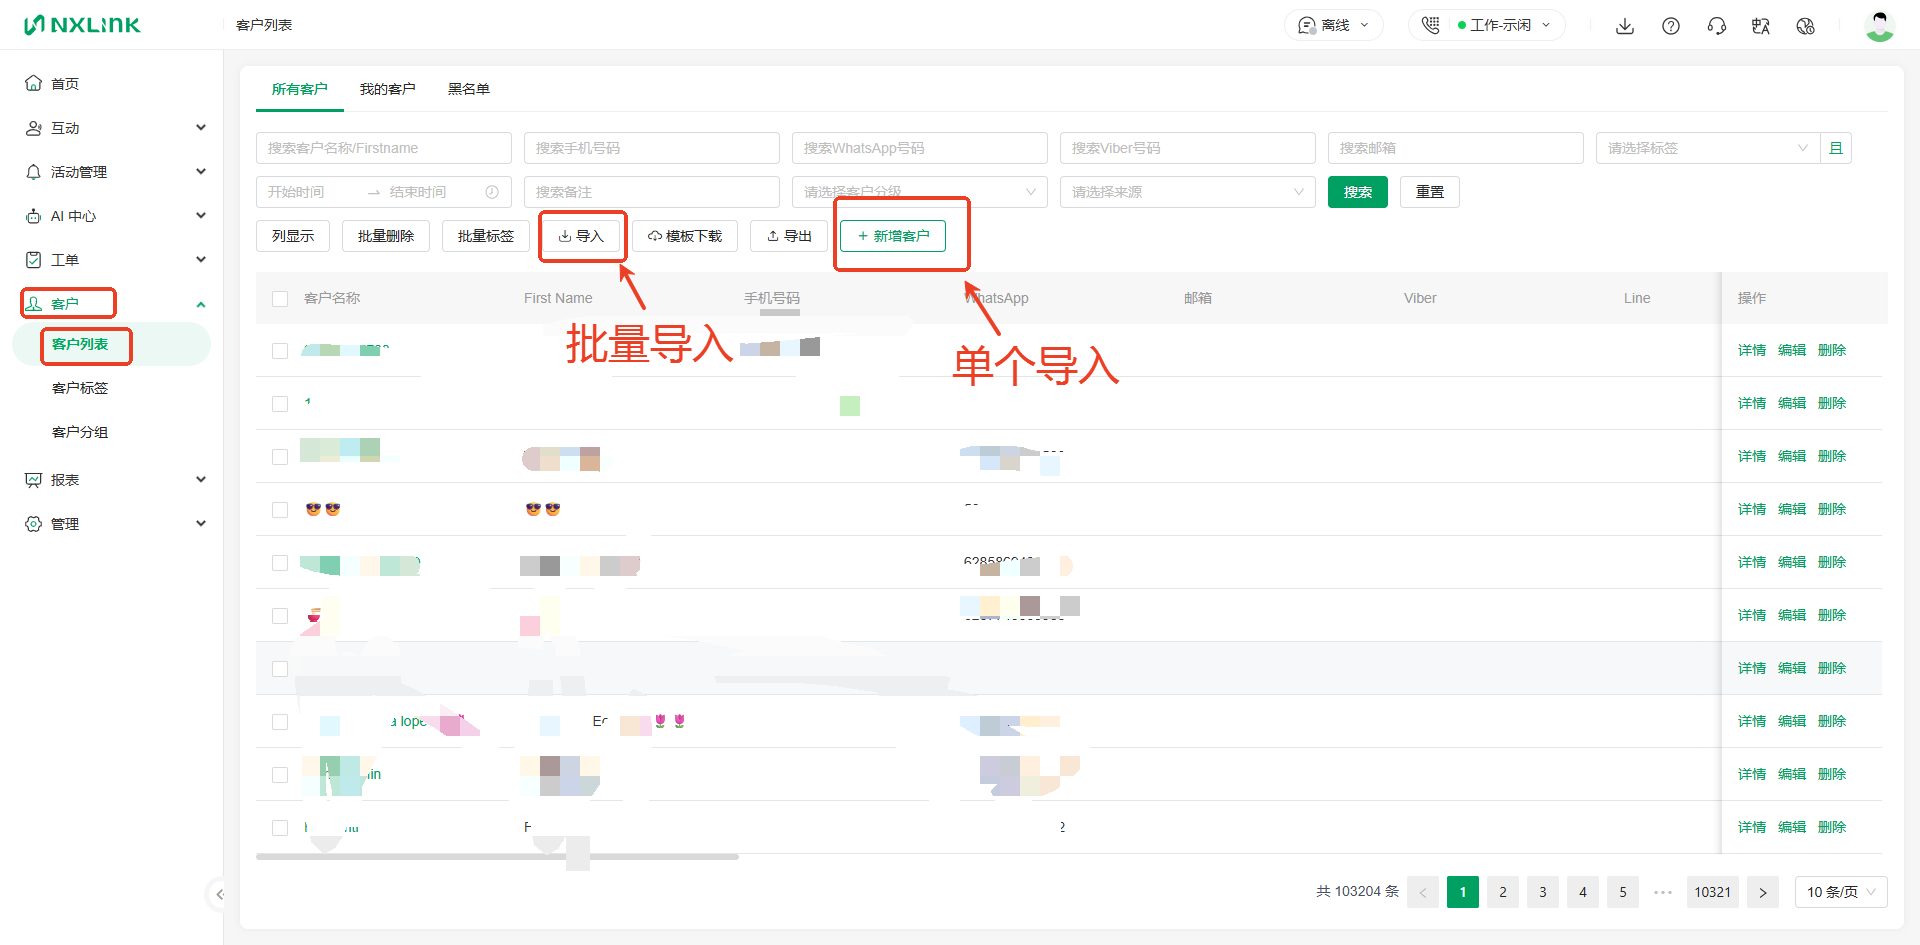Go to page 2 in the pagination

click(x=1502, y=891)
